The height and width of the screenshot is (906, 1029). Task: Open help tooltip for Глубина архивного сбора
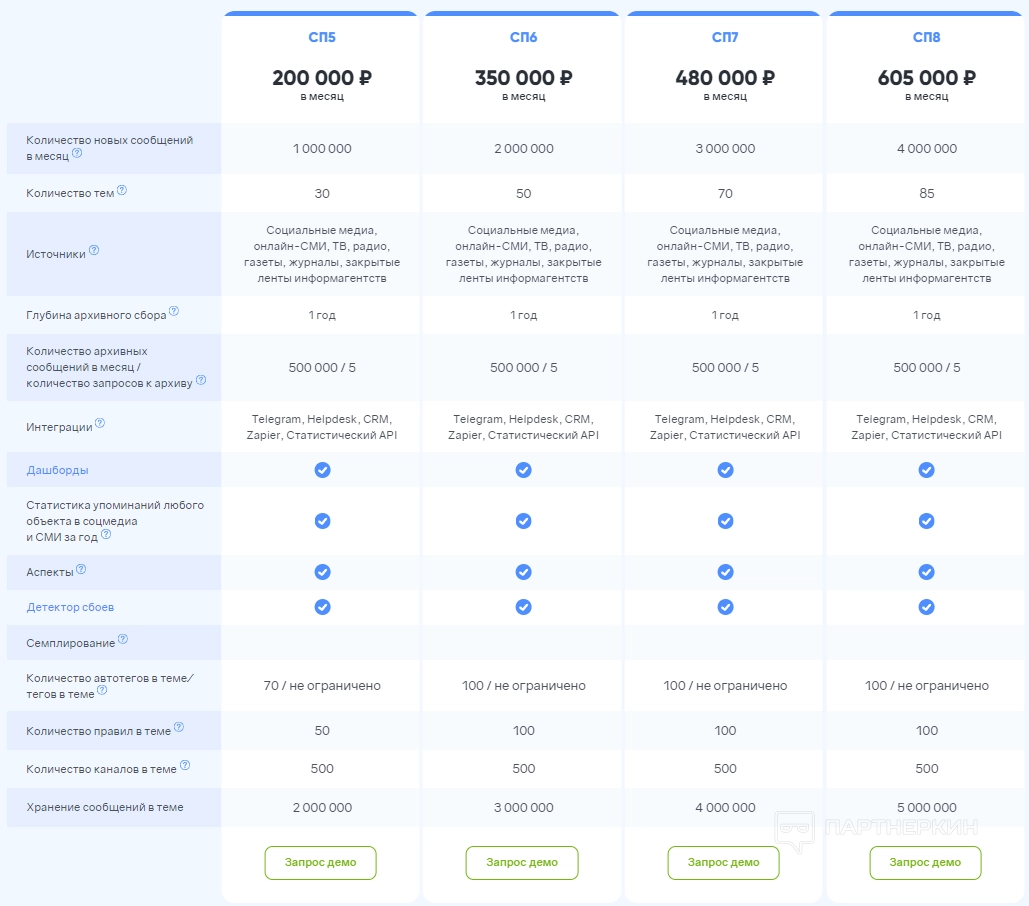click(174, 311)
